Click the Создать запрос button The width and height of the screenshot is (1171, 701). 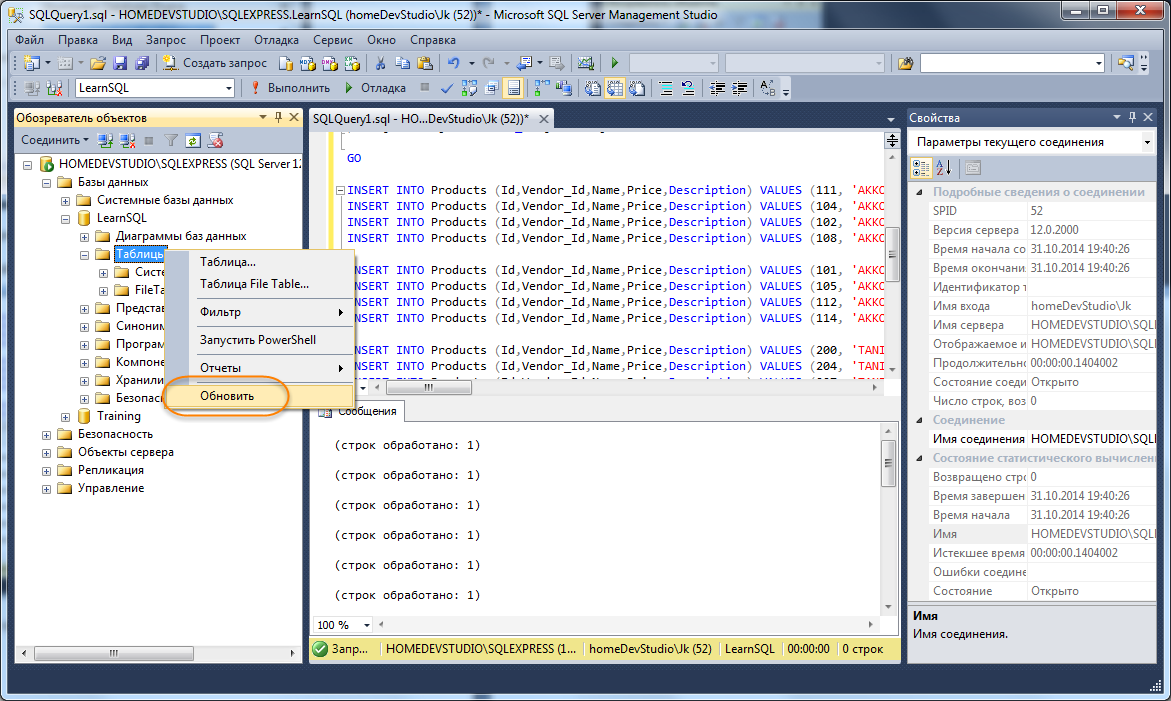point(214,63)
